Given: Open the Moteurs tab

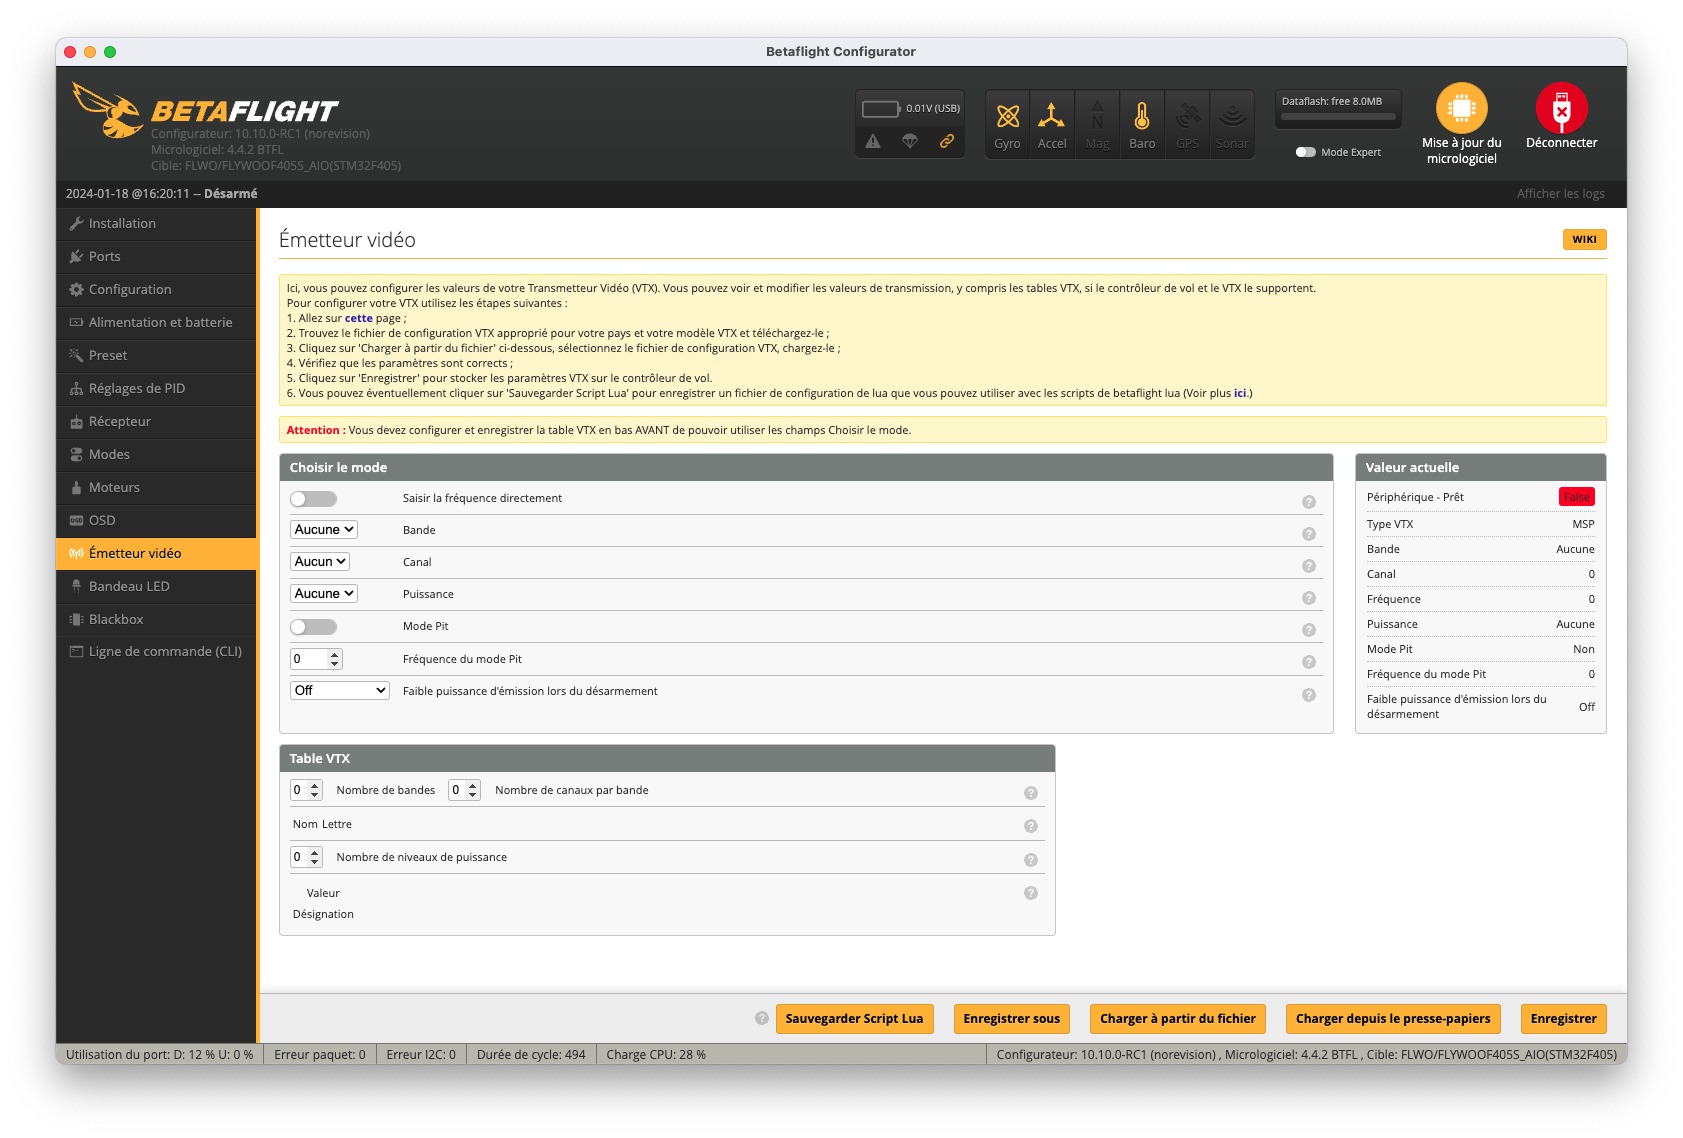Looking at the screenshot, I should pyautogui.click(x=156, y=488).
